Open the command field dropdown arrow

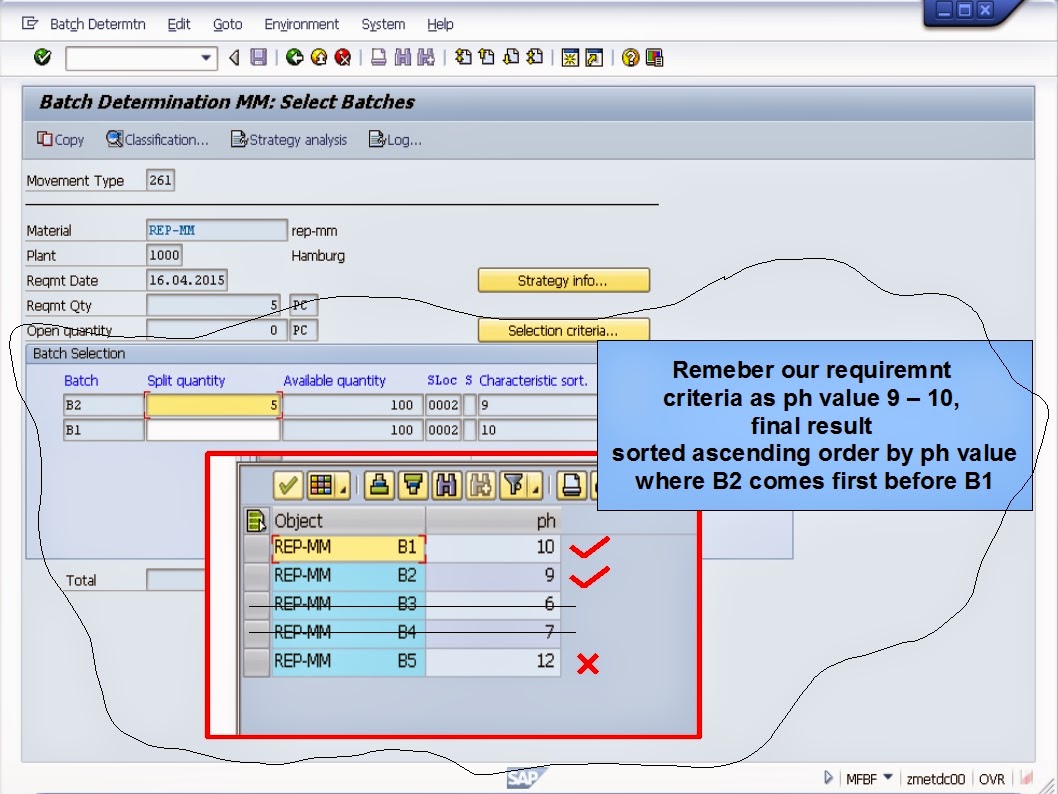(206, 58)
